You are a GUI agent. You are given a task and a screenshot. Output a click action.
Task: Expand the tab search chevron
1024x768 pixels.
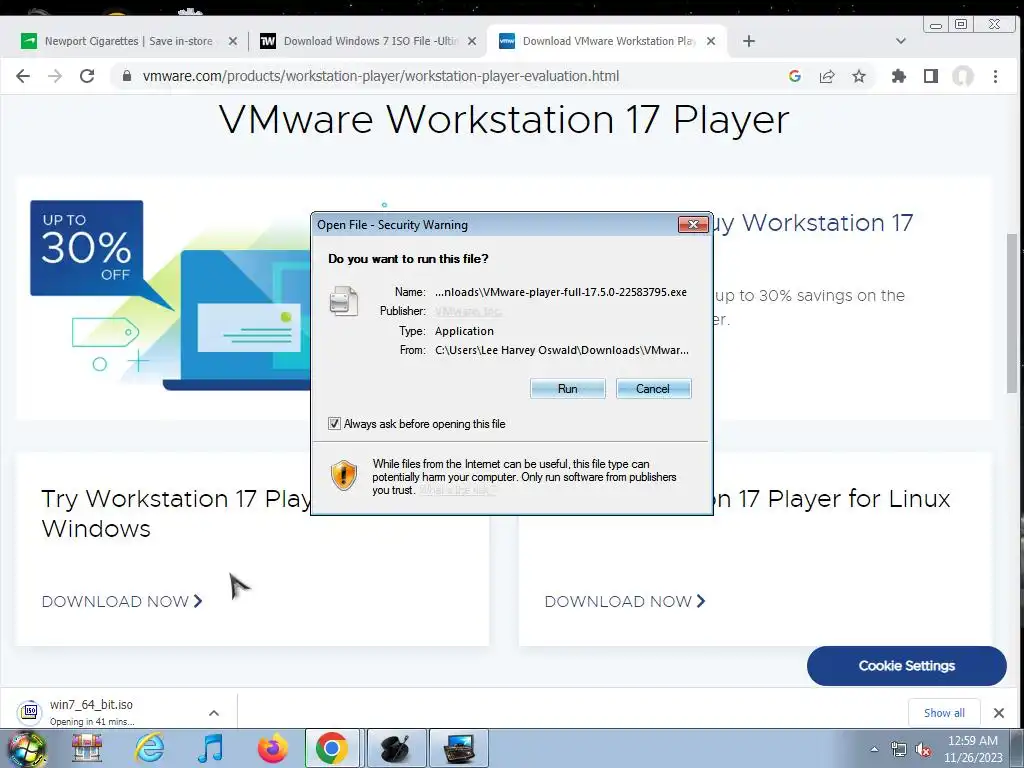901,41
